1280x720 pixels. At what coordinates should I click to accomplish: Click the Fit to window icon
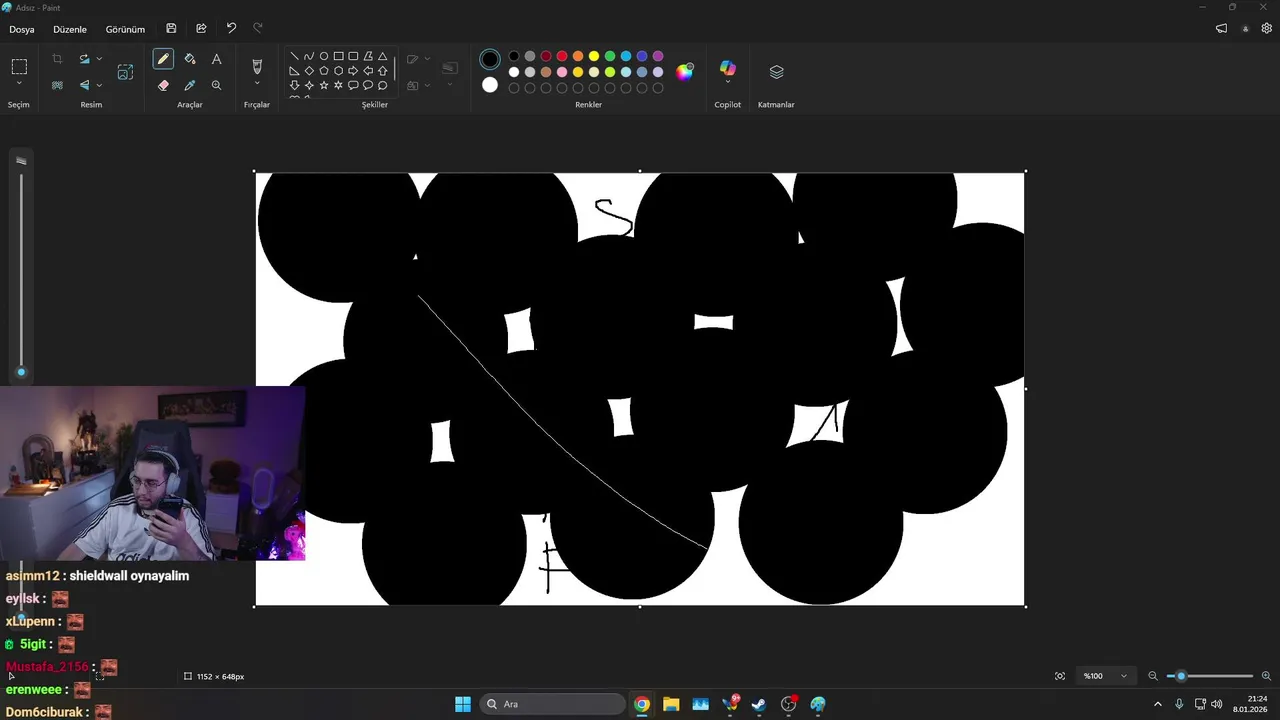[x=1060, y=676]
